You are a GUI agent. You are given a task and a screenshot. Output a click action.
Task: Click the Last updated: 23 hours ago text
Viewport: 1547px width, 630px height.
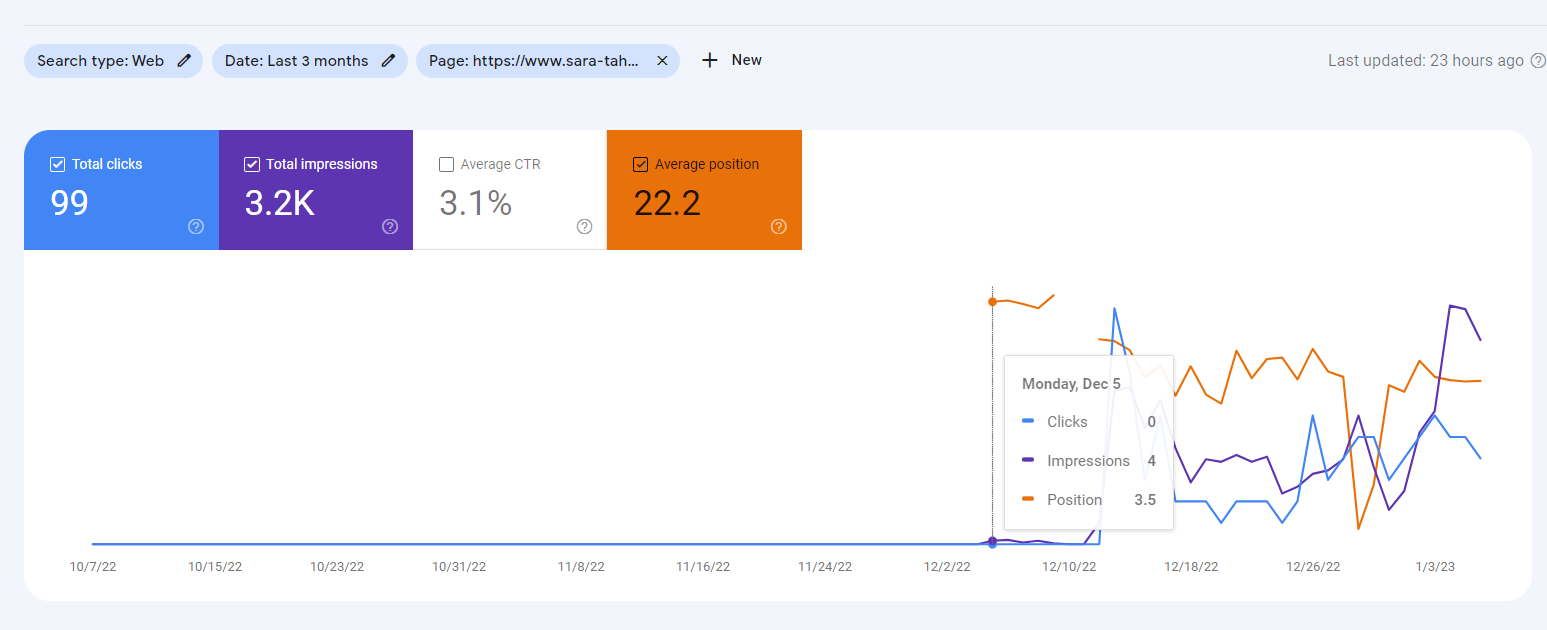(x=1426, y=61)
